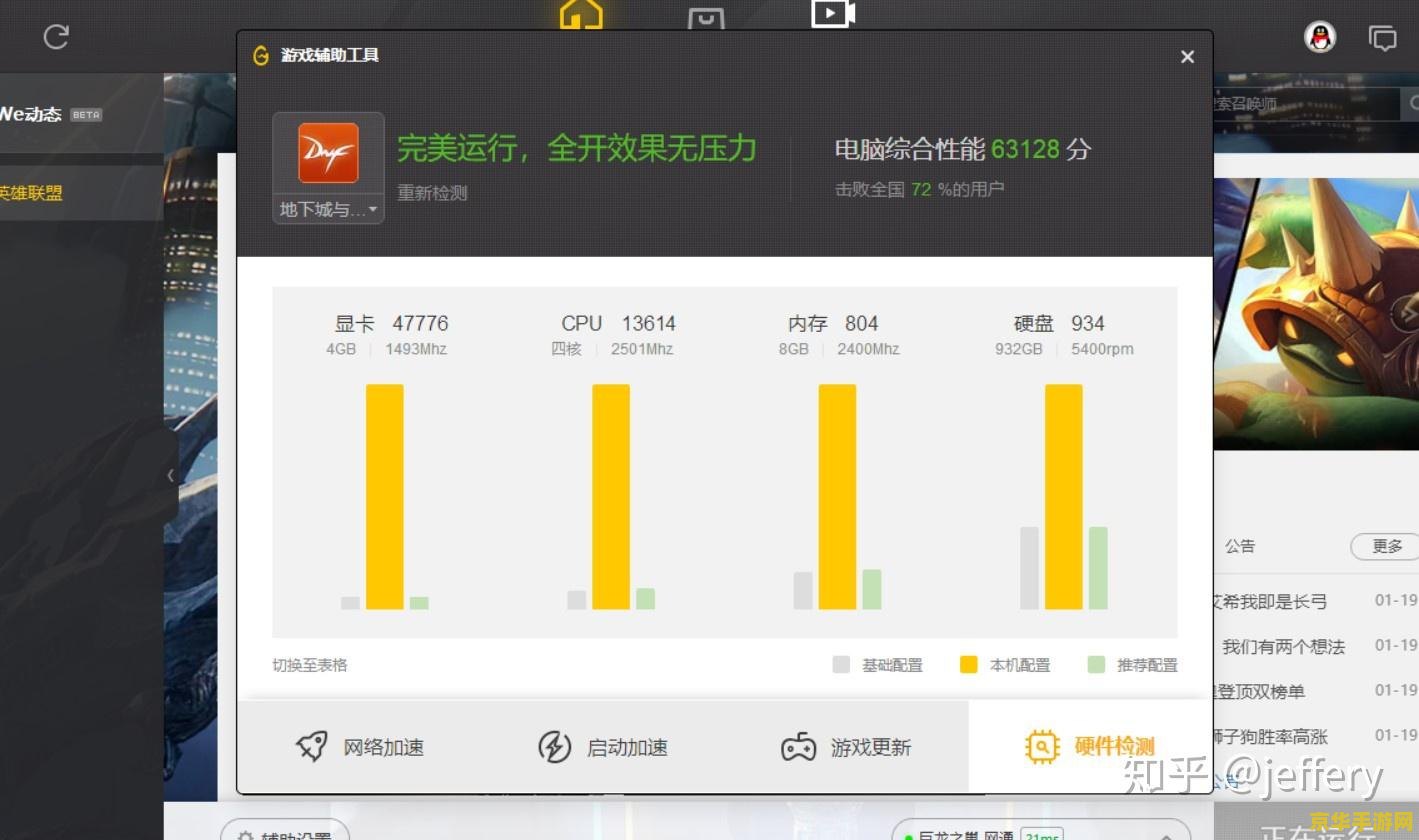
Task: Open news item 我们有两个想法
Action: coord(1283,646)
